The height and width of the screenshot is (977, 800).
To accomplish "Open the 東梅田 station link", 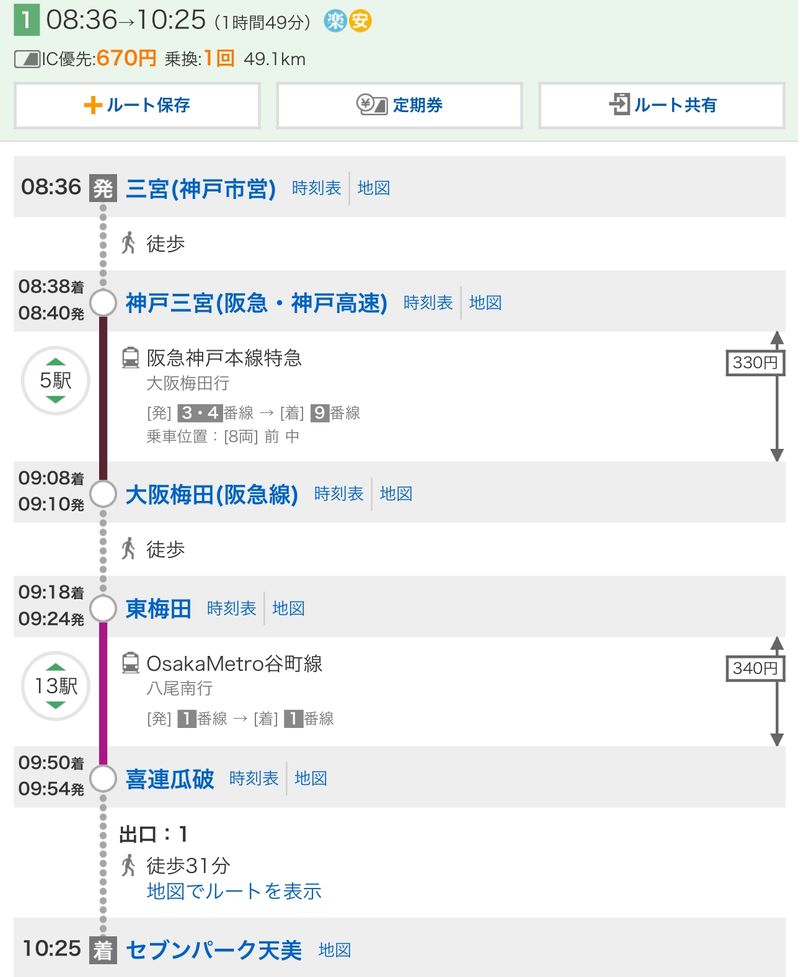I will [158, 608].
